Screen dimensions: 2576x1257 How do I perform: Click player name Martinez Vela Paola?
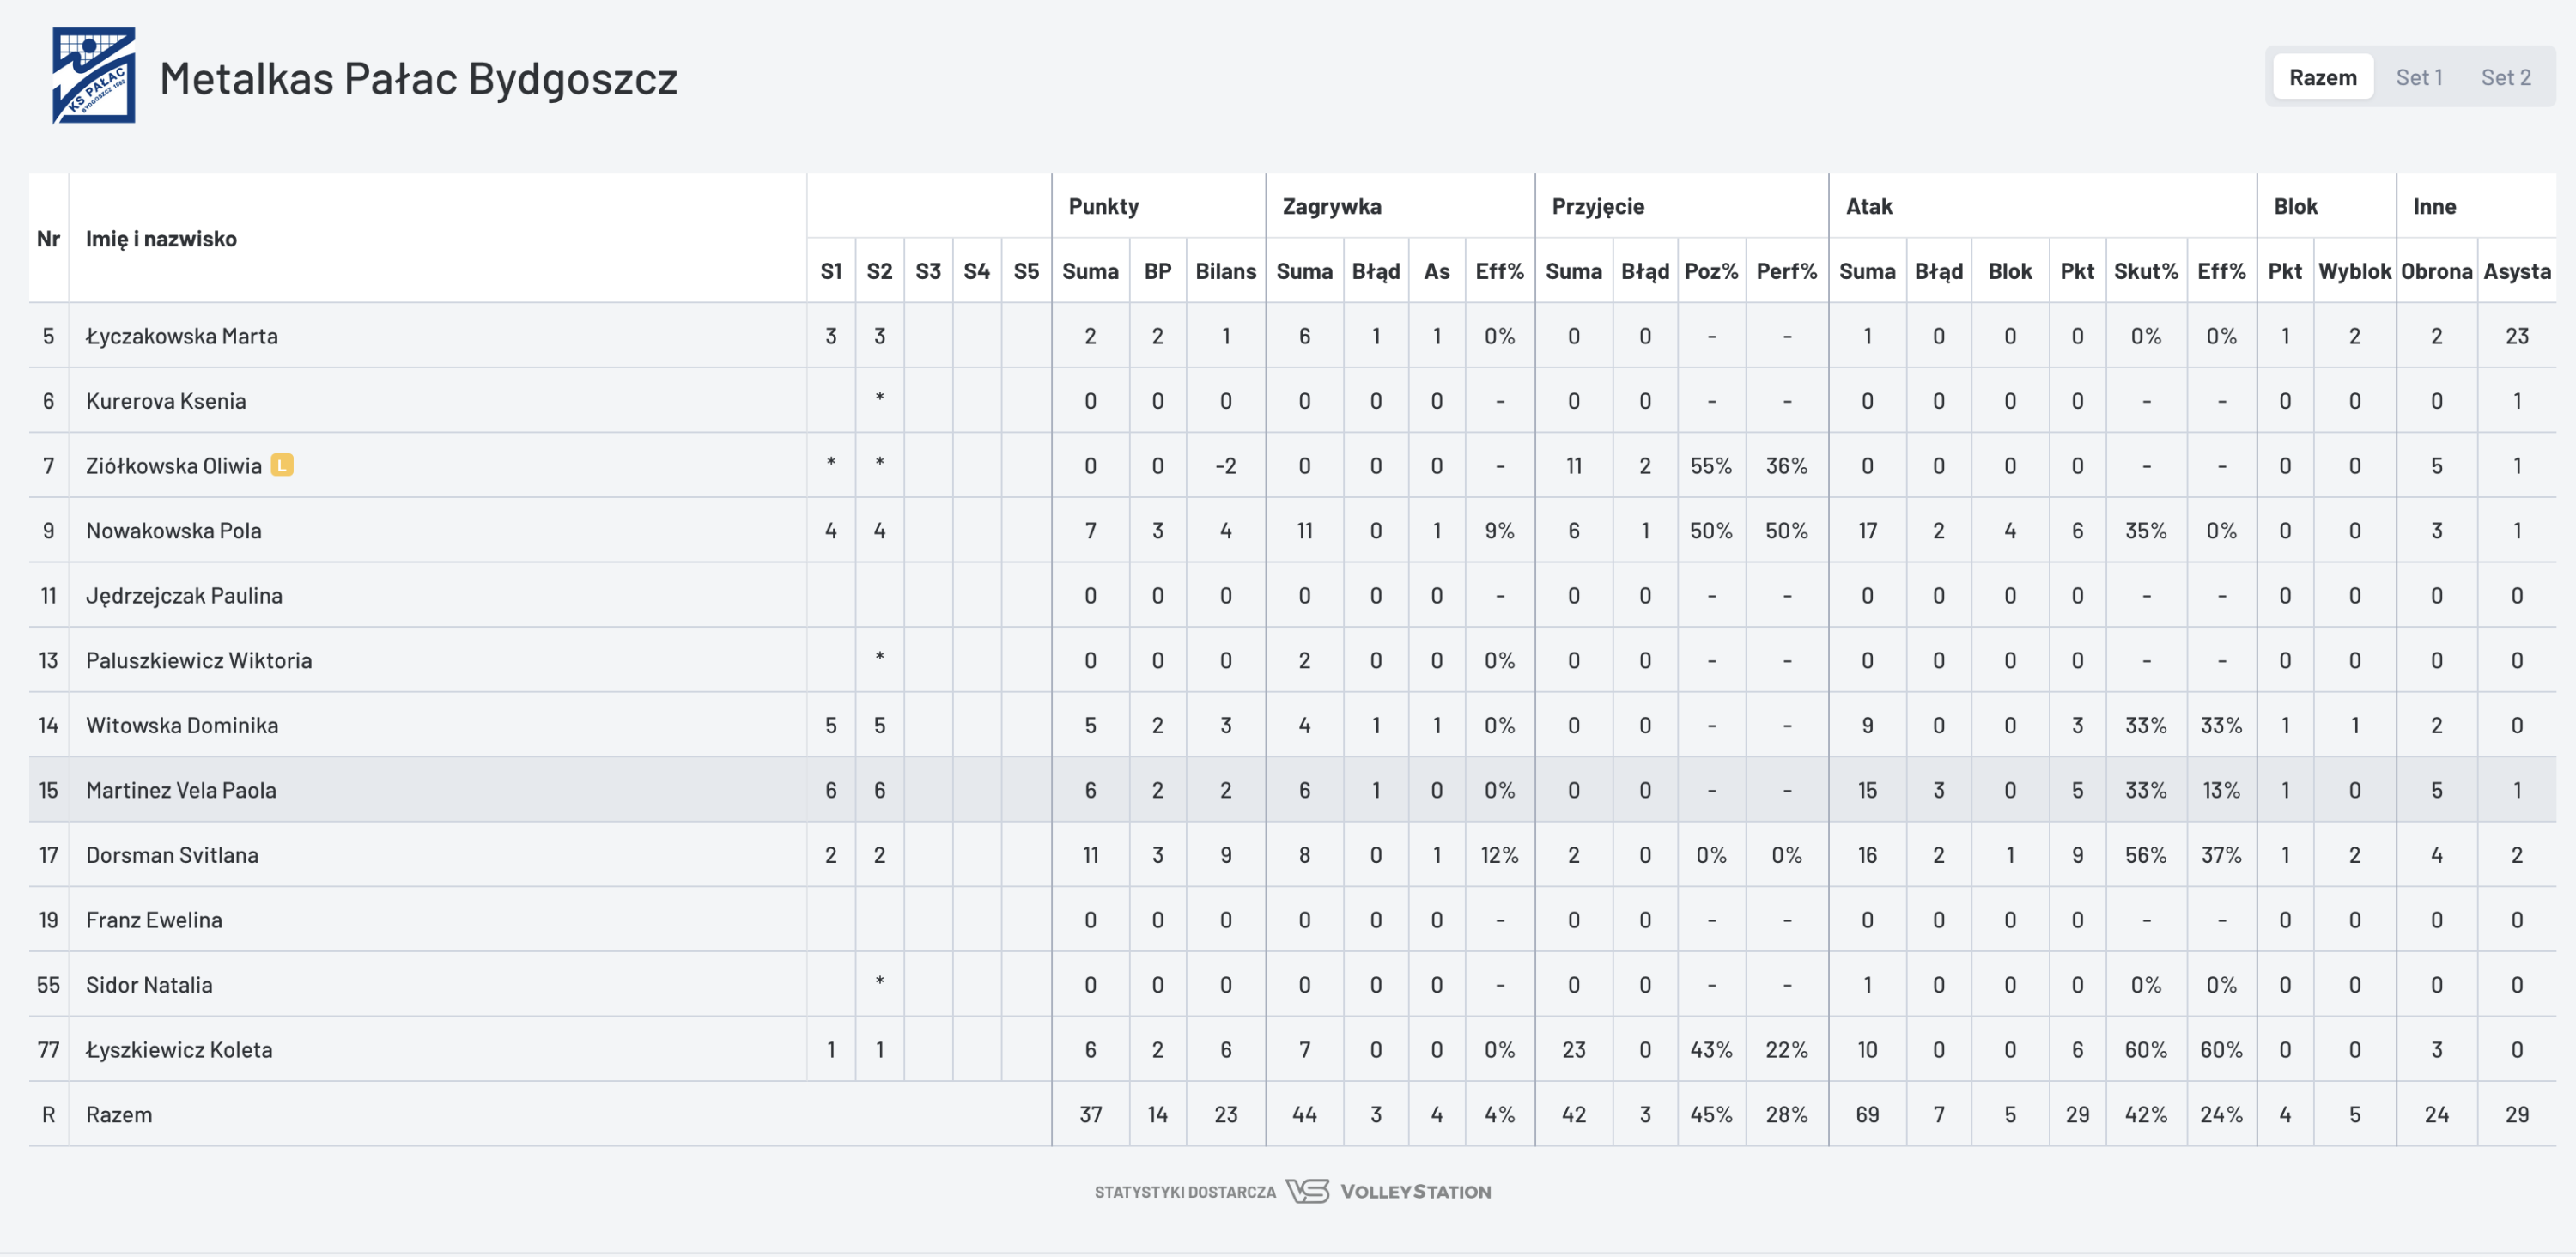[x=181, y=790]
